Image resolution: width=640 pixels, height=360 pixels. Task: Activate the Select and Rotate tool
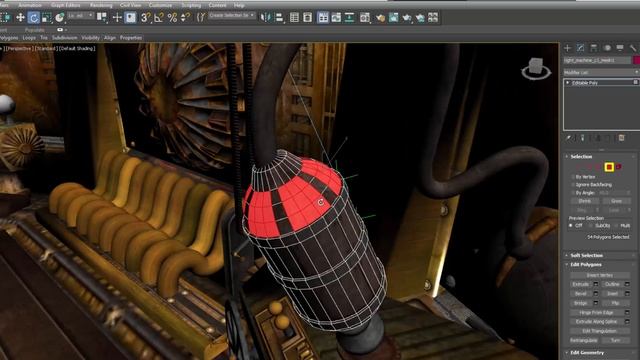click(33, 18)
